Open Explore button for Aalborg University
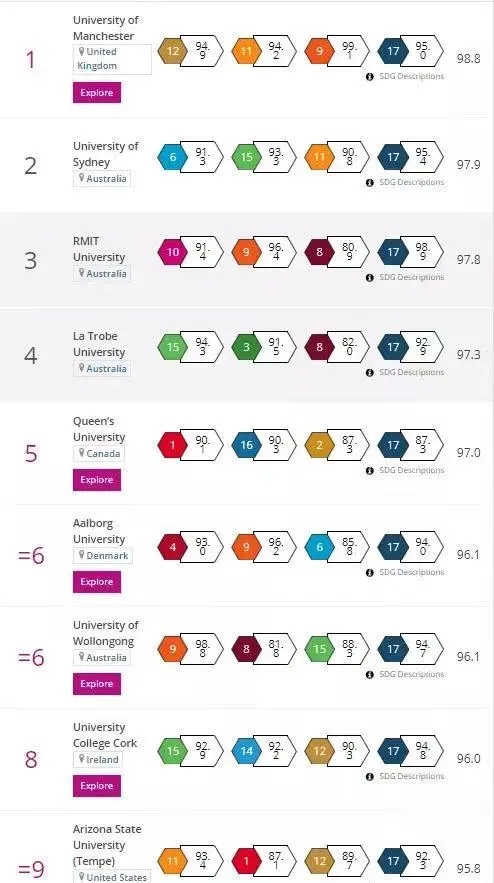The image size is (494, 883). tap(97, 582)
